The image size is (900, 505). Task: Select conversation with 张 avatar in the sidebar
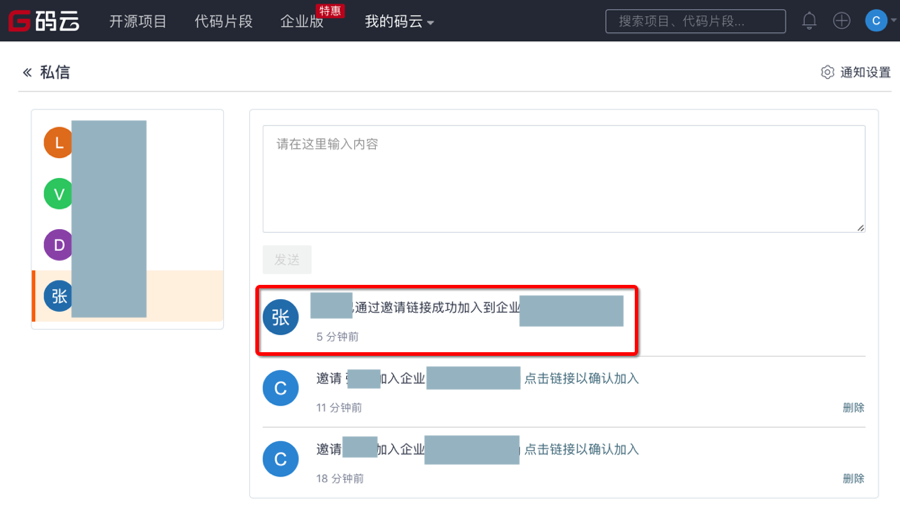(x=59, y=296)
